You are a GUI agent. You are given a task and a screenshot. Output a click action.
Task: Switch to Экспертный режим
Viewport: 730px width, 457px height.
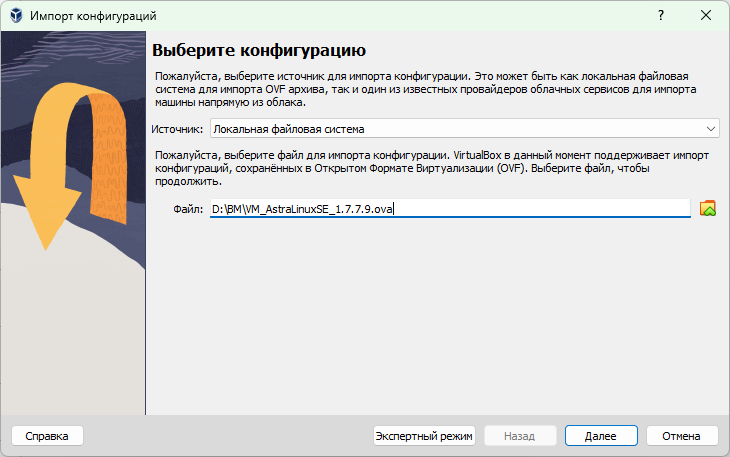[424, 436]
